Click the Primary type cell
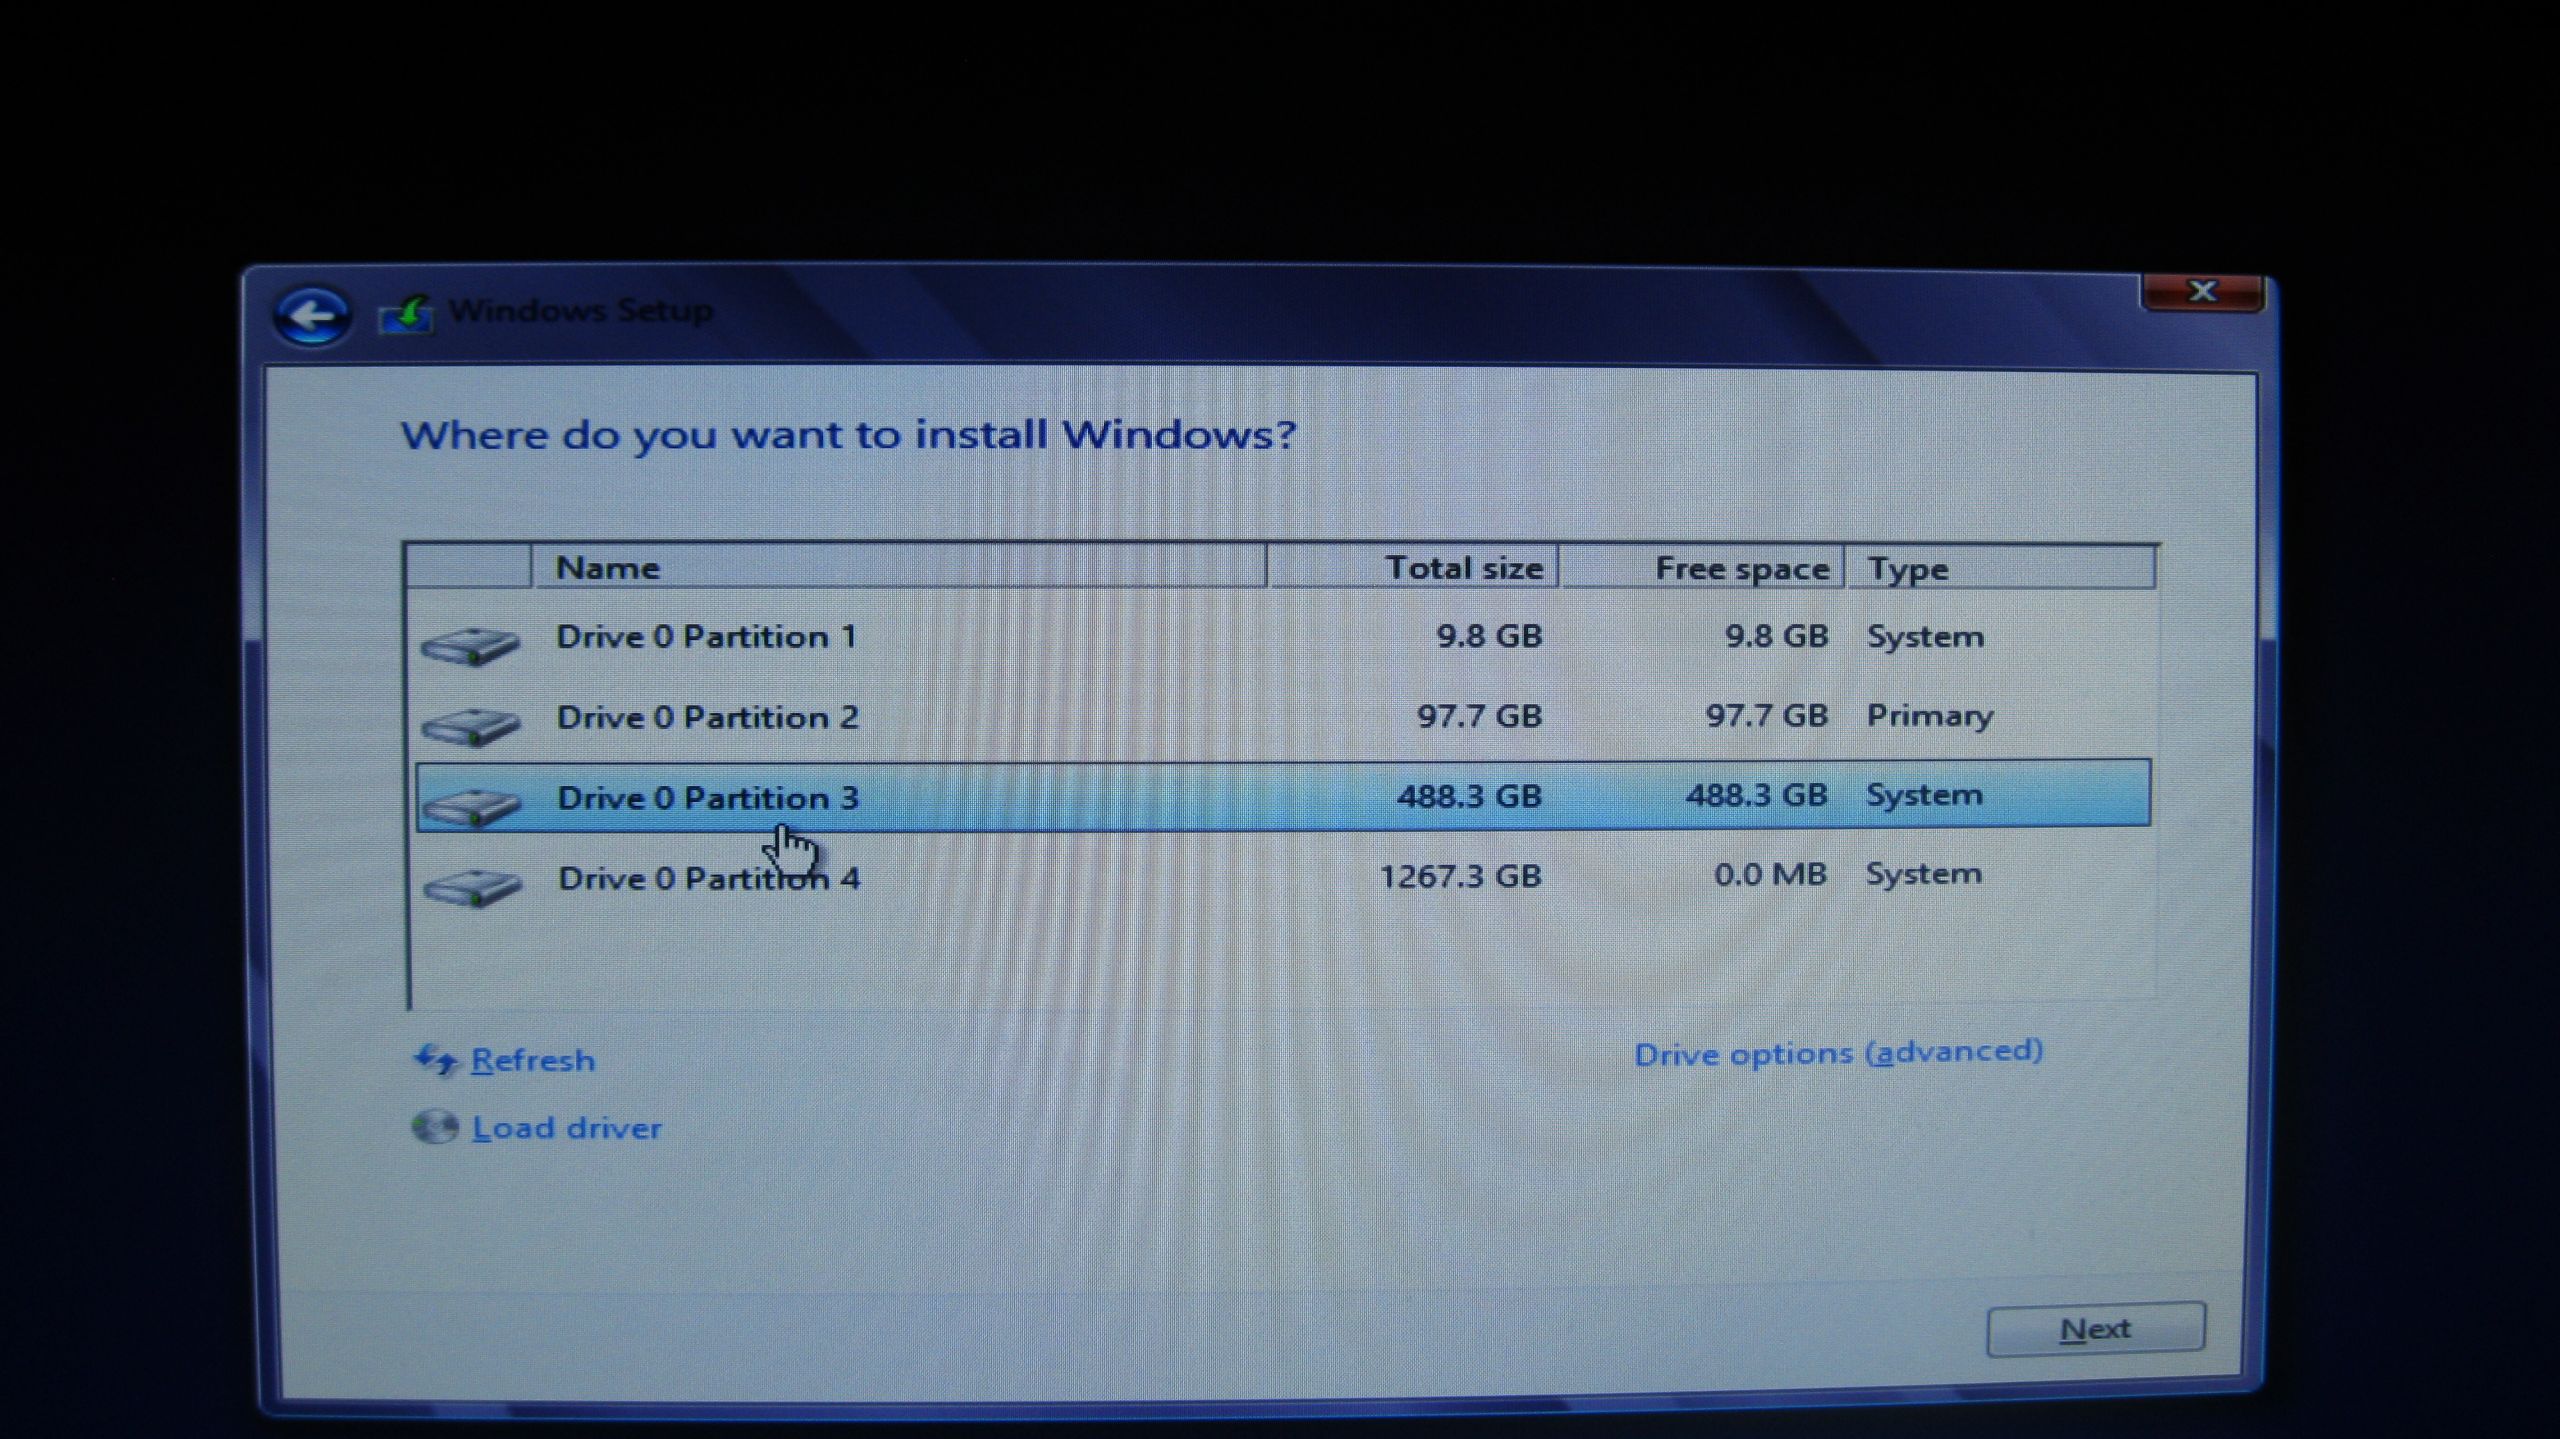The height and width of the screenshot is (1439, 2560). [x=1929, y=716]
